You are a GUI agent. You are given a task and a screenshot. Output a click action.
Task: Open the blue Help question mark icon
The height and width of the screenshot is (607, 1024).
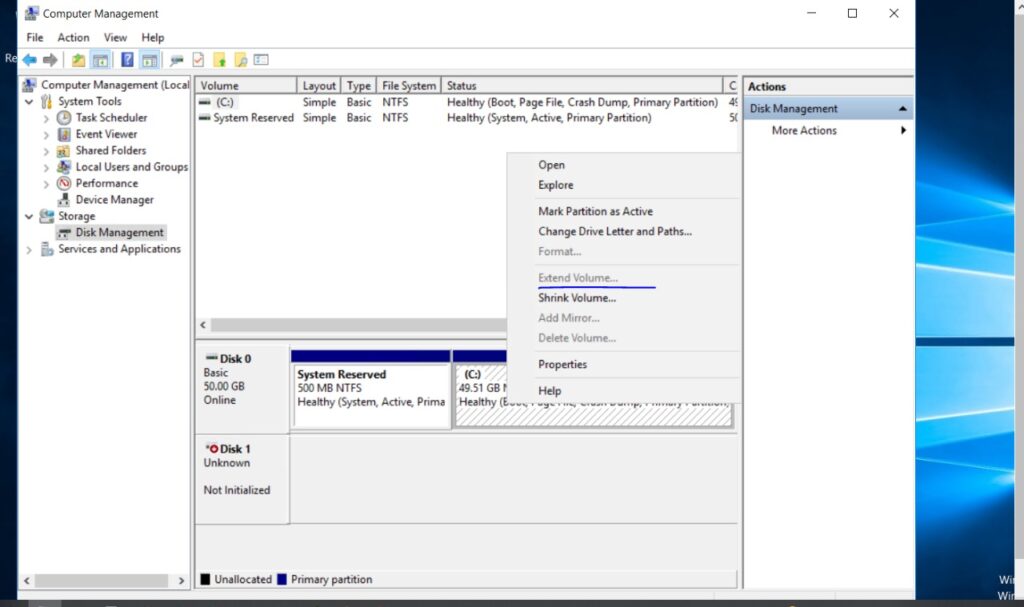(x=127, y=60)
